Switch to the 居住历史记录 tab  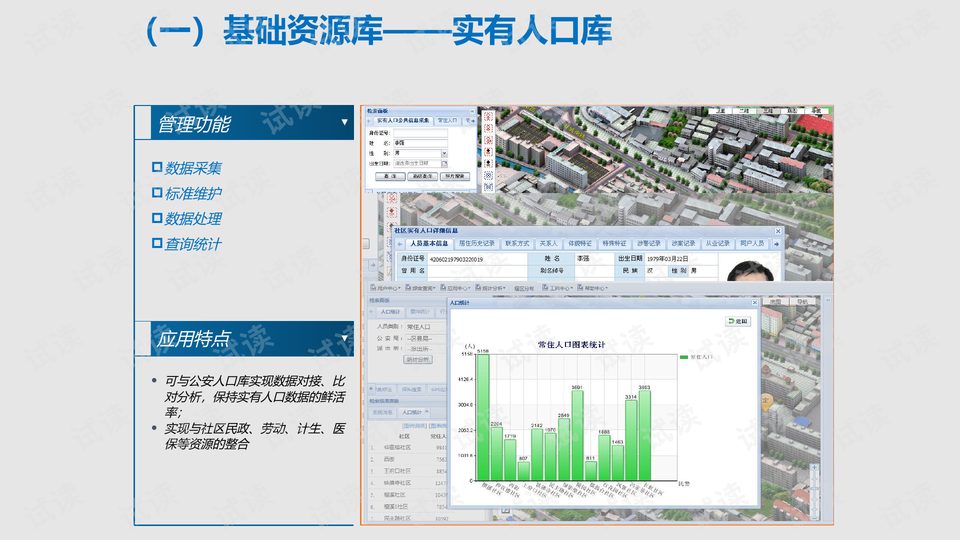point(476,243)
